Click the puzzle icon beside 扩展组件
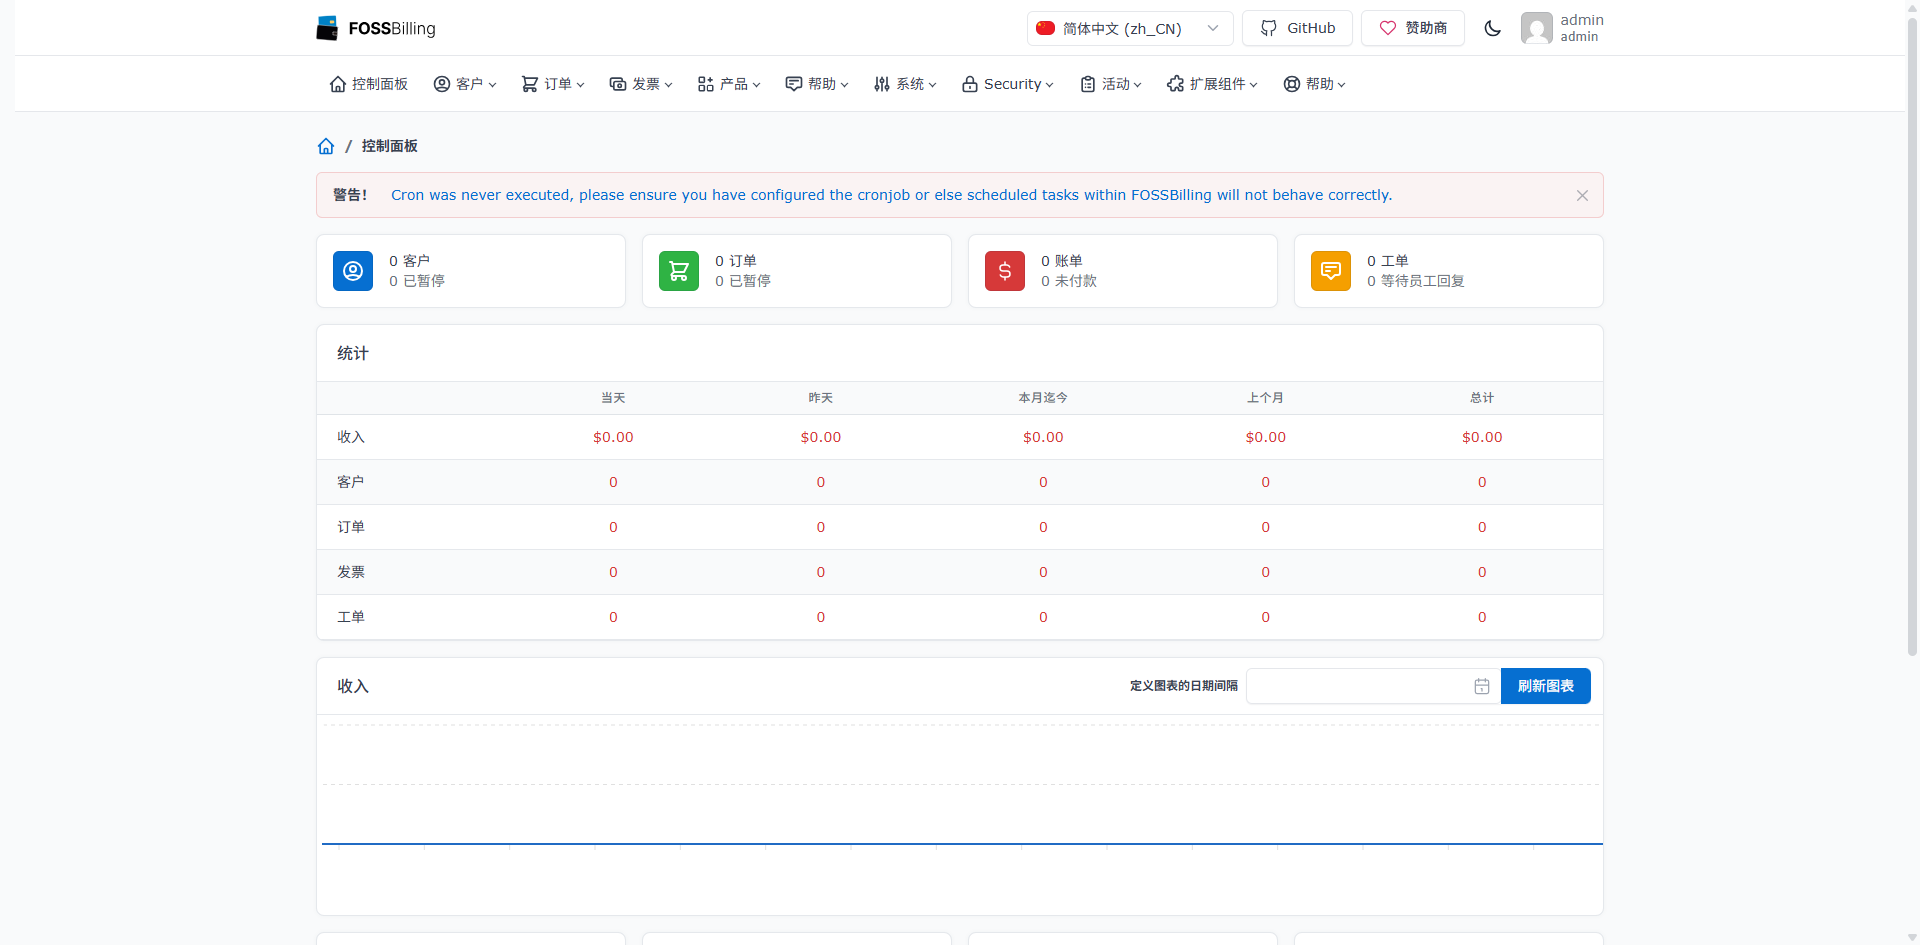1920x945 pixels. click(1175, 84)
